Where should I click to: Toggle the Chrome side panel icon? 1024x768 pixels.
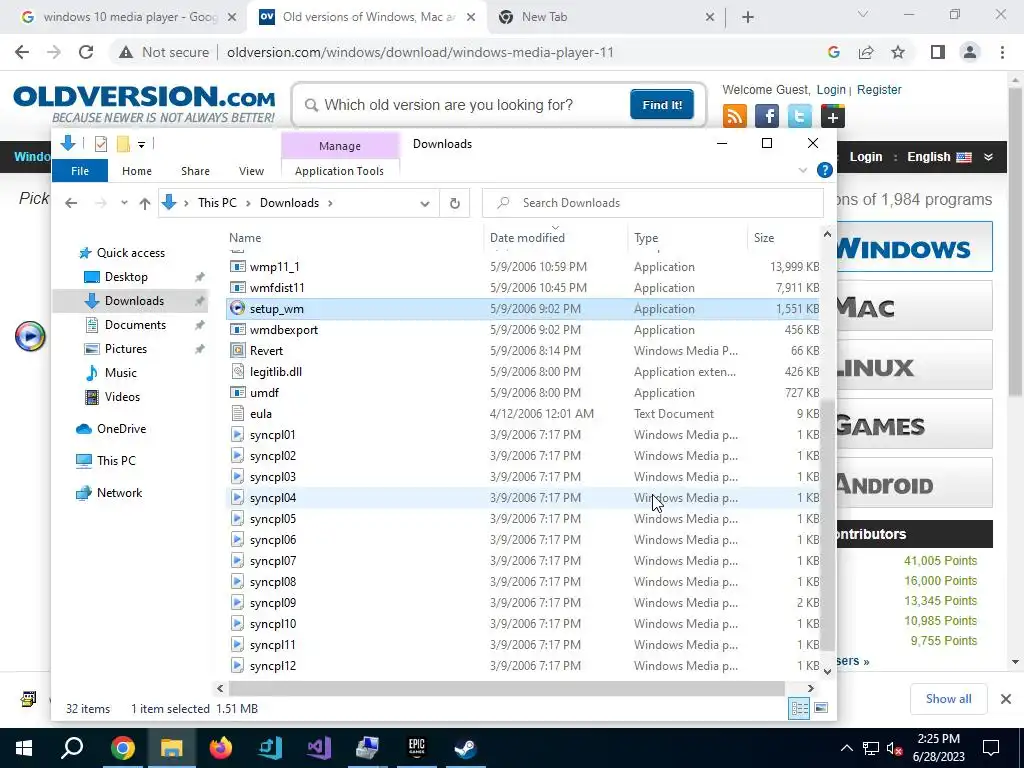[x=938, y=52]
